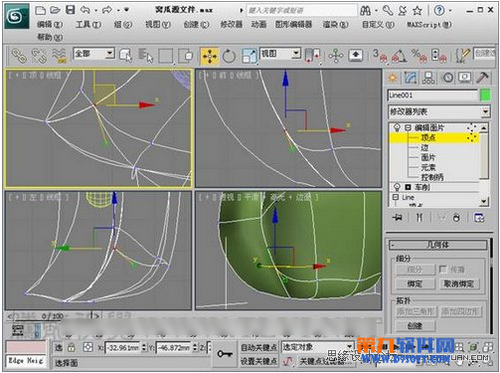The height and width of the screenshot is (373, 500).
Task: Click the Configure Modifier Sets icon
Action: click(479, 218)
